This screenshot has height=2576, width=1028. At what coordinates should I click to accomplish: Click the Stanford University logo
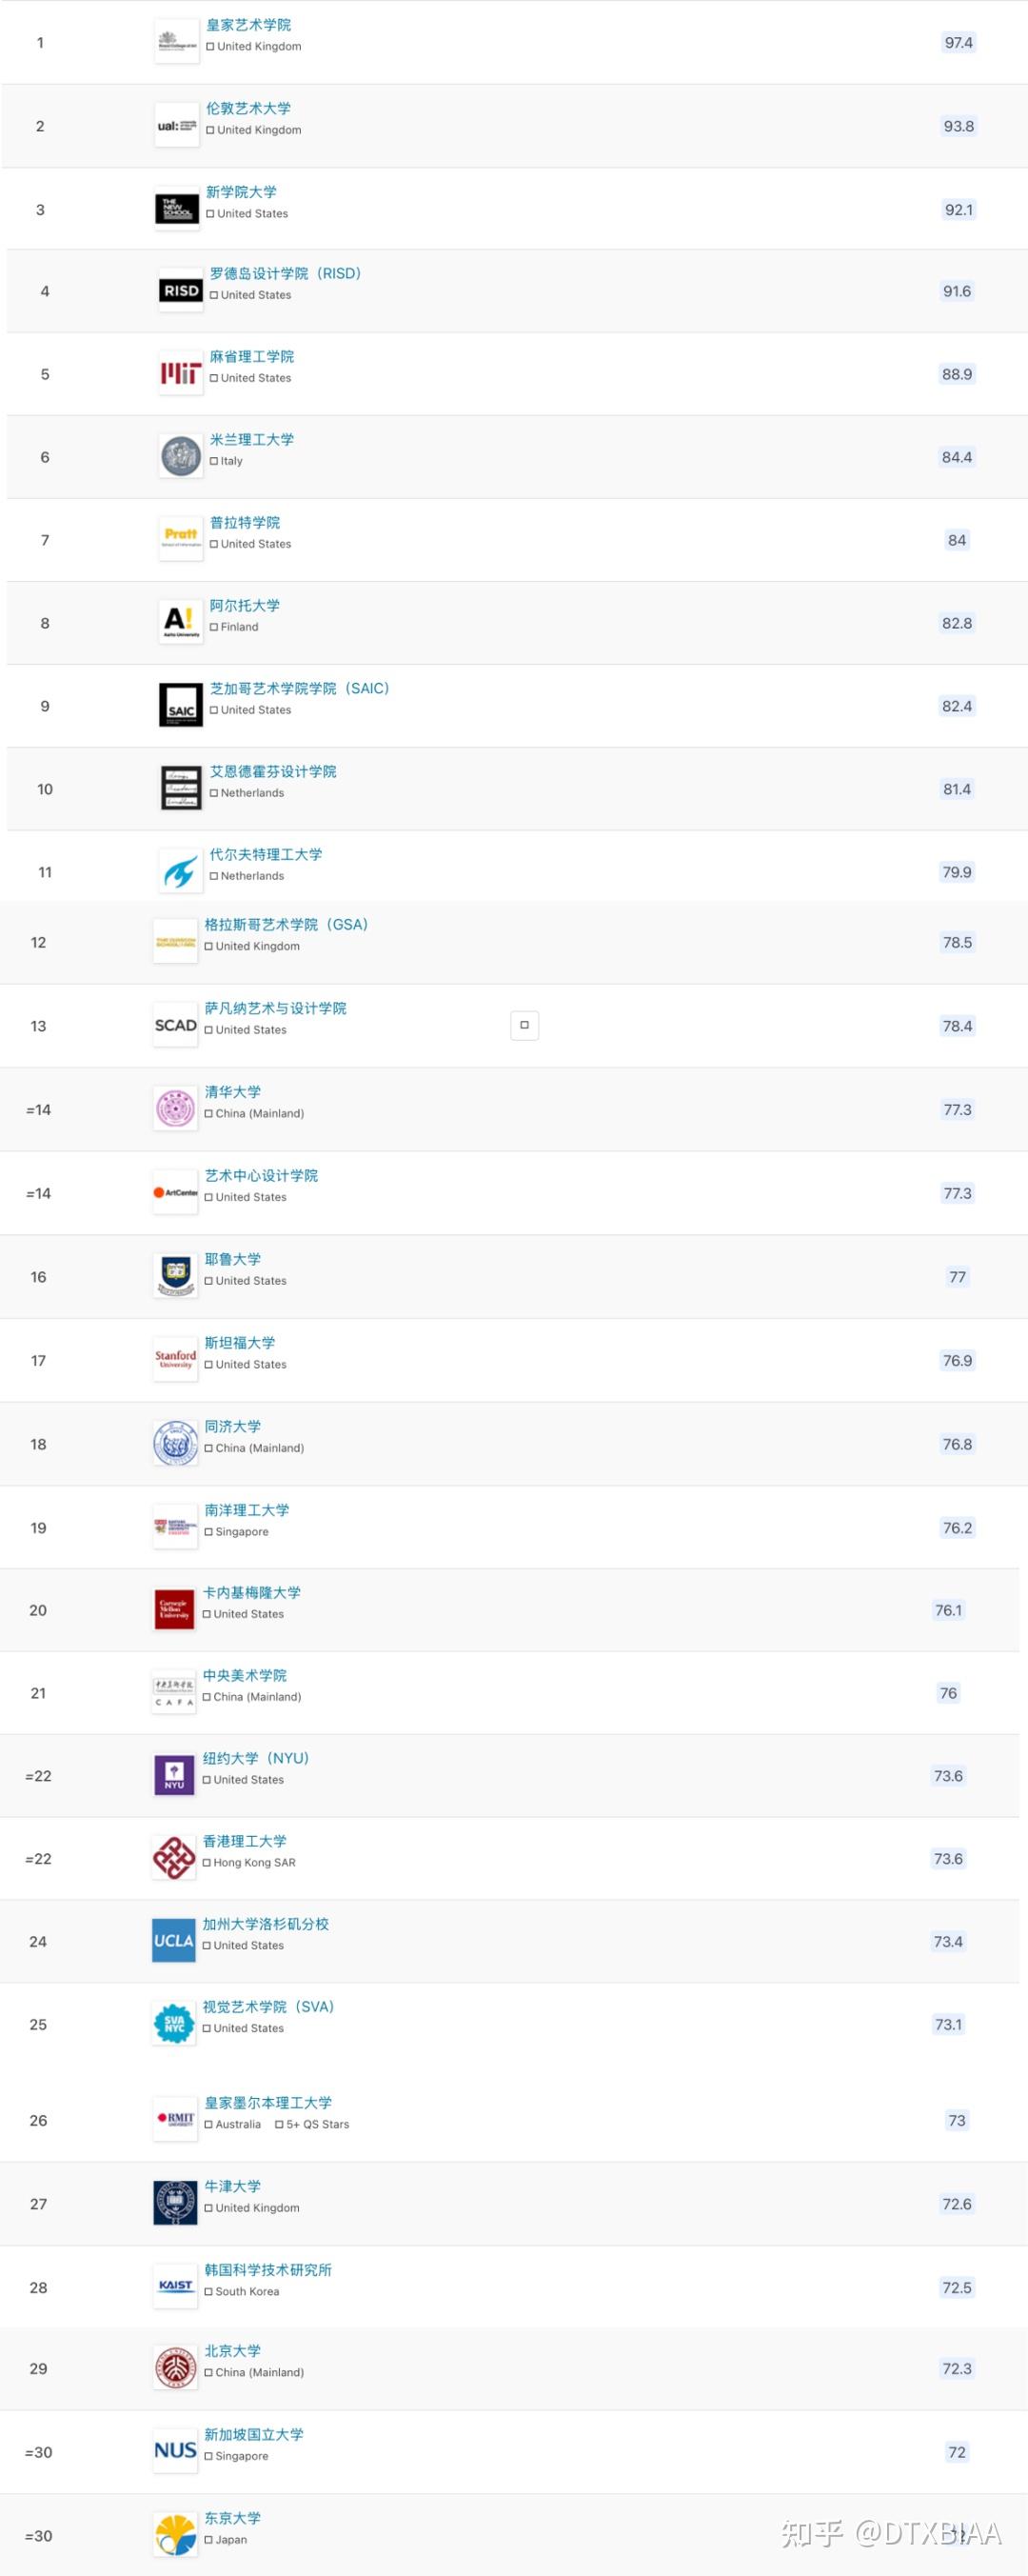click(x=175, y=1360)
